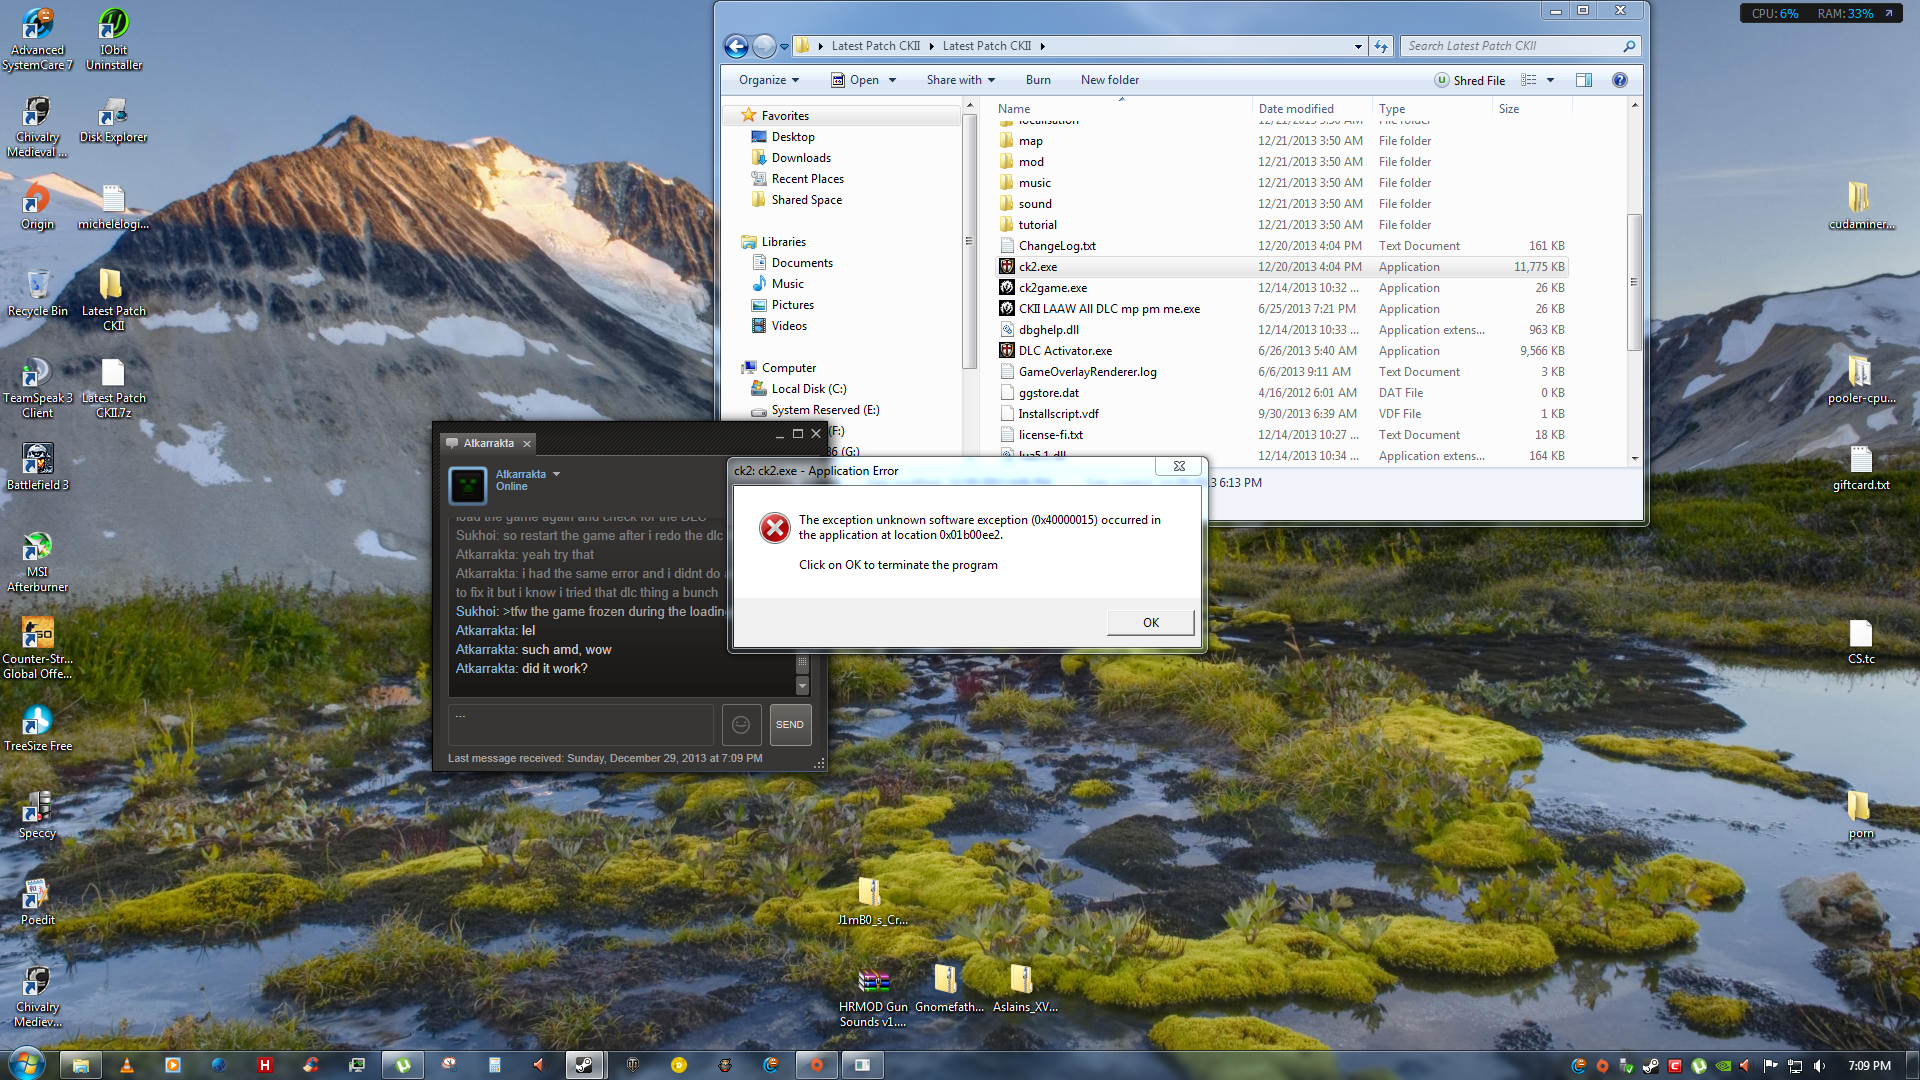Click the Back navigation arrow in explorer

[736, 46]
